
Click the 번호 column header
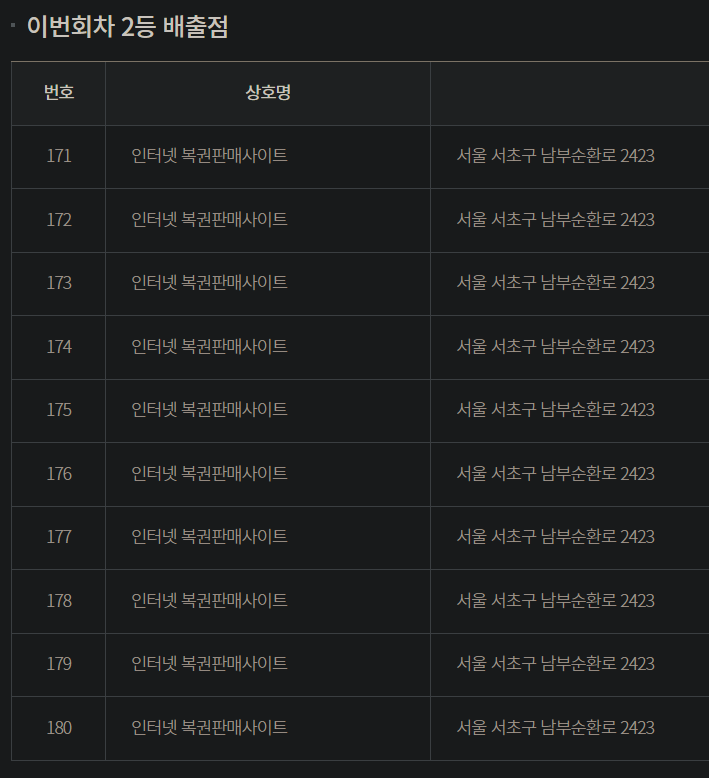[59, 93]
